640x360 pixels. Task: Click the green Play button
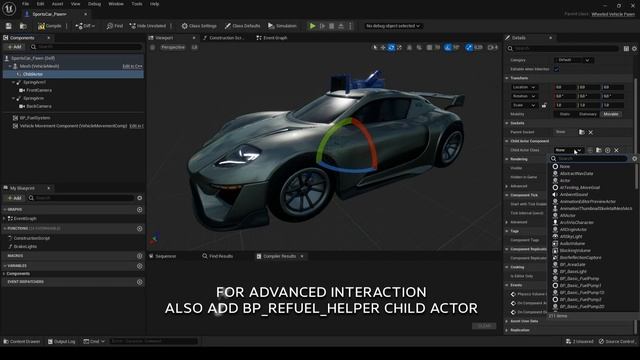click(x=312, y=26)
